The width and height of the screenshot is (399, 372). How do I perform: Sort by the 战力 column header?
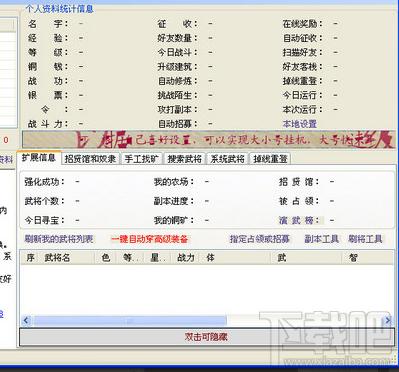(x=185, y=258)
